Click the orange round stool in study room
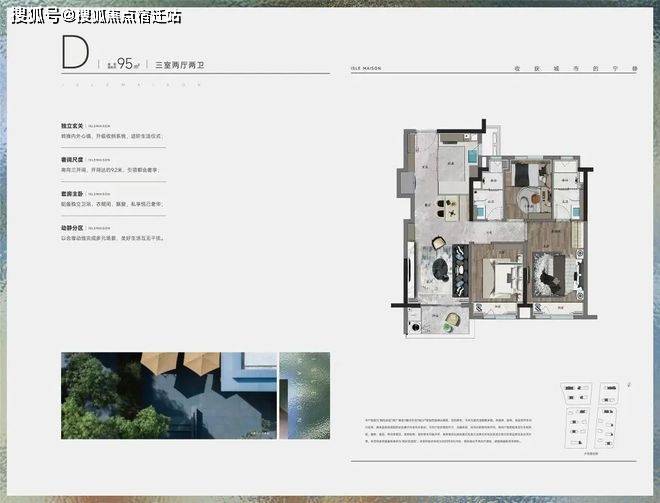Viewport: 660px width, 503px height. tap(535, 199)
